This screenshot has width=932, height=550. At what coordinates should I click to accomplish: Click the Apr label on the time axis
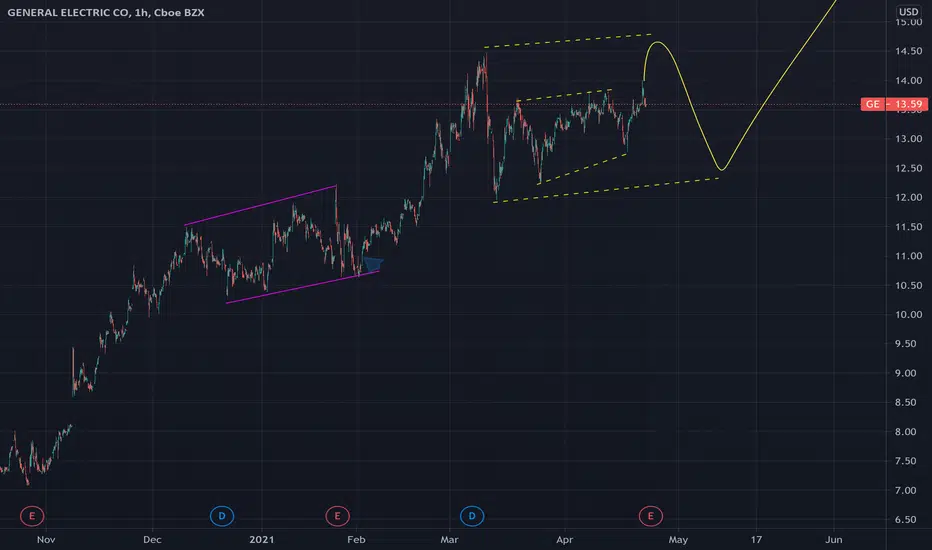(x=564, y=540)
